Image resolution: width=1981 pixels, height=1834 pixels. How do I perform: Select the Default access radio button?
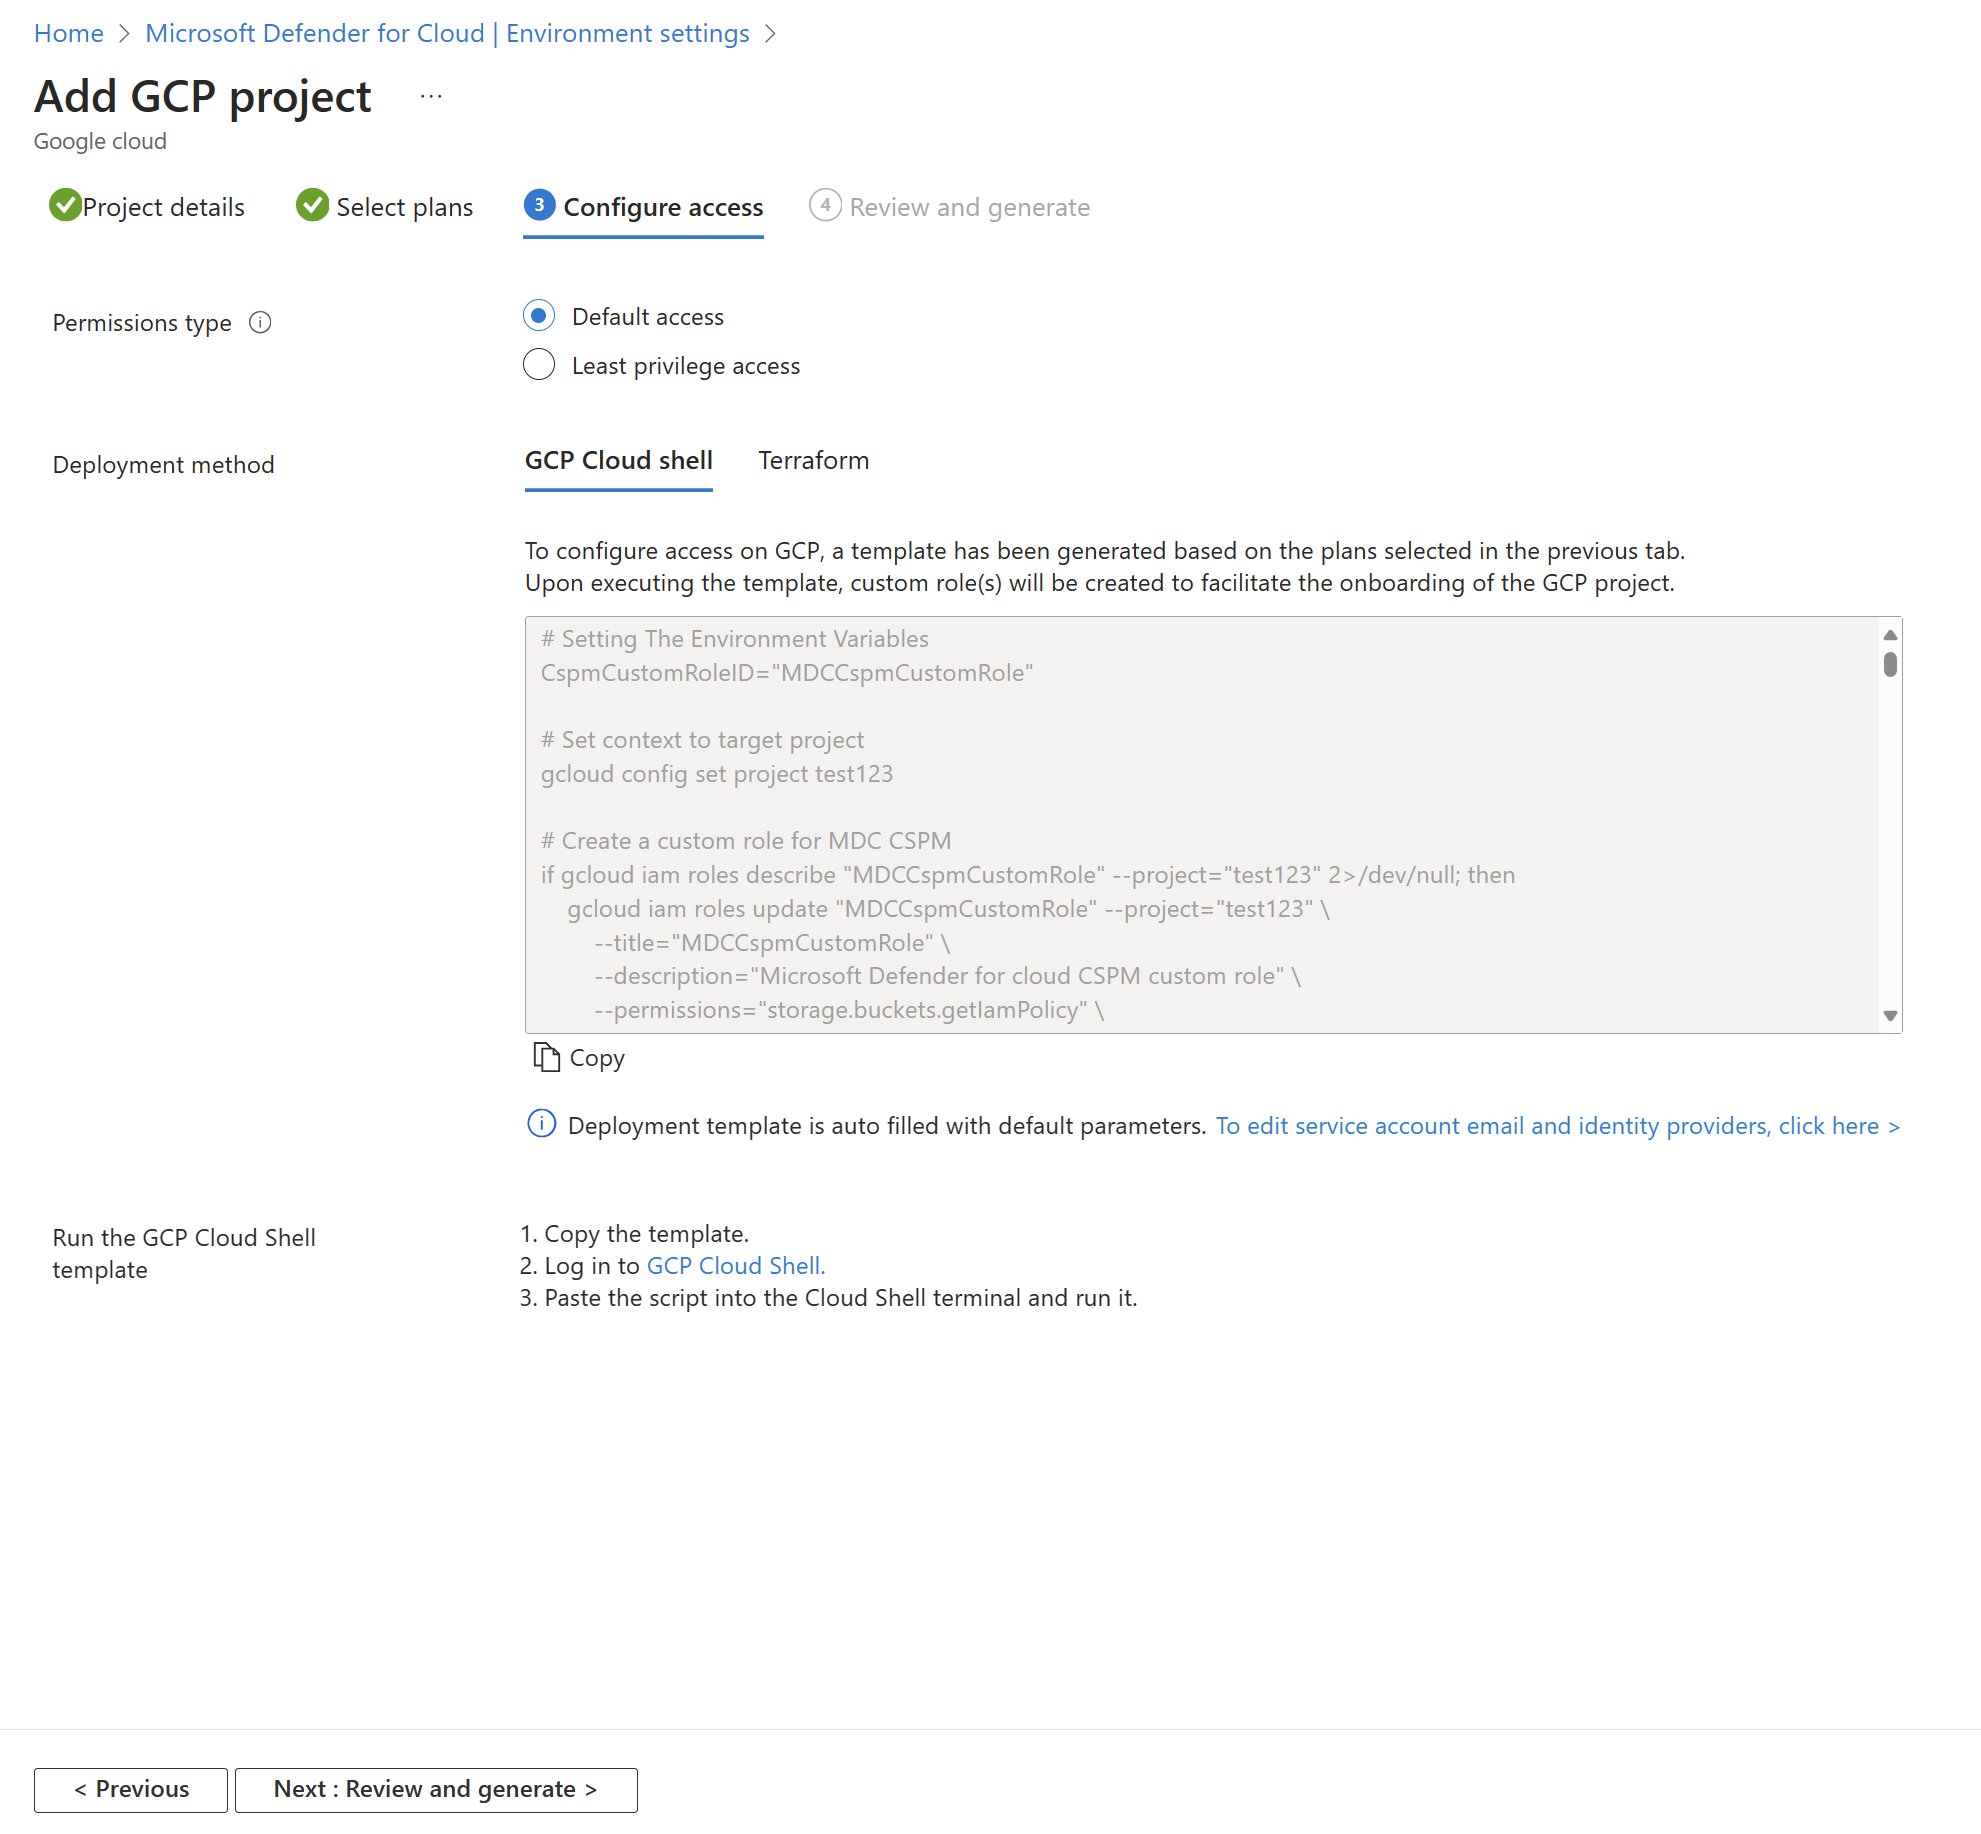(x=539, y=316)
